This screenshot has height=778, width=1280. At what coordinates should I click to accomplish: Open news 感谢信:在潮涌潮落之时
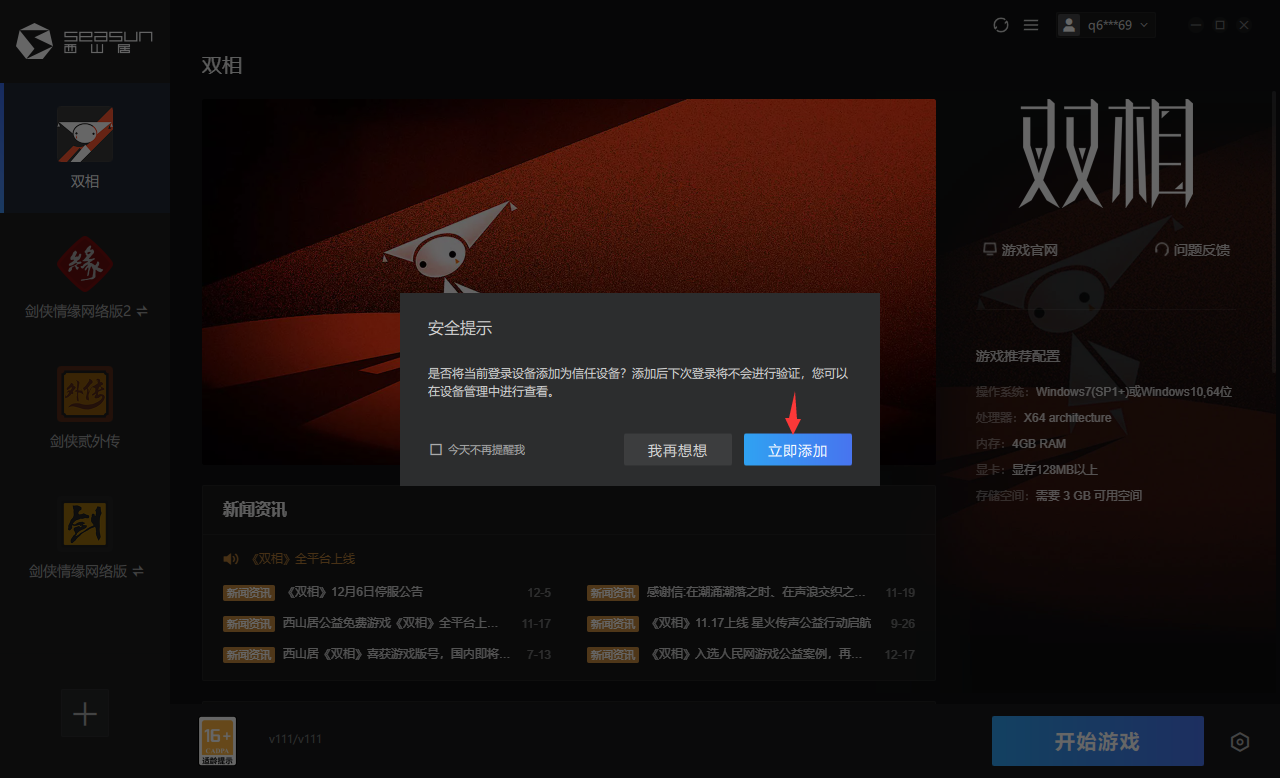(x=756, y=592)
